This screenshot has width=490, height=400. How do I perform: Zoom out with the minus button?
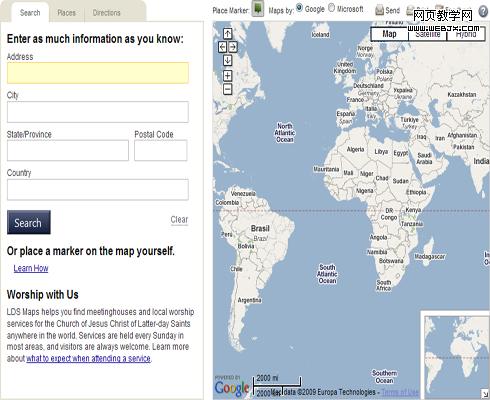coord(227,89)
